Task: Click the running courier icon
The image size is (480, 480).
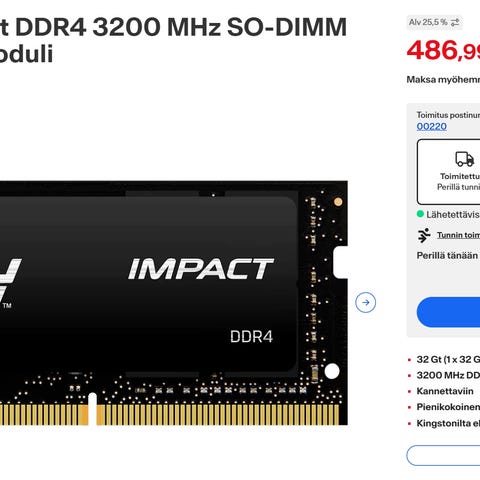Action: point(424,235)
